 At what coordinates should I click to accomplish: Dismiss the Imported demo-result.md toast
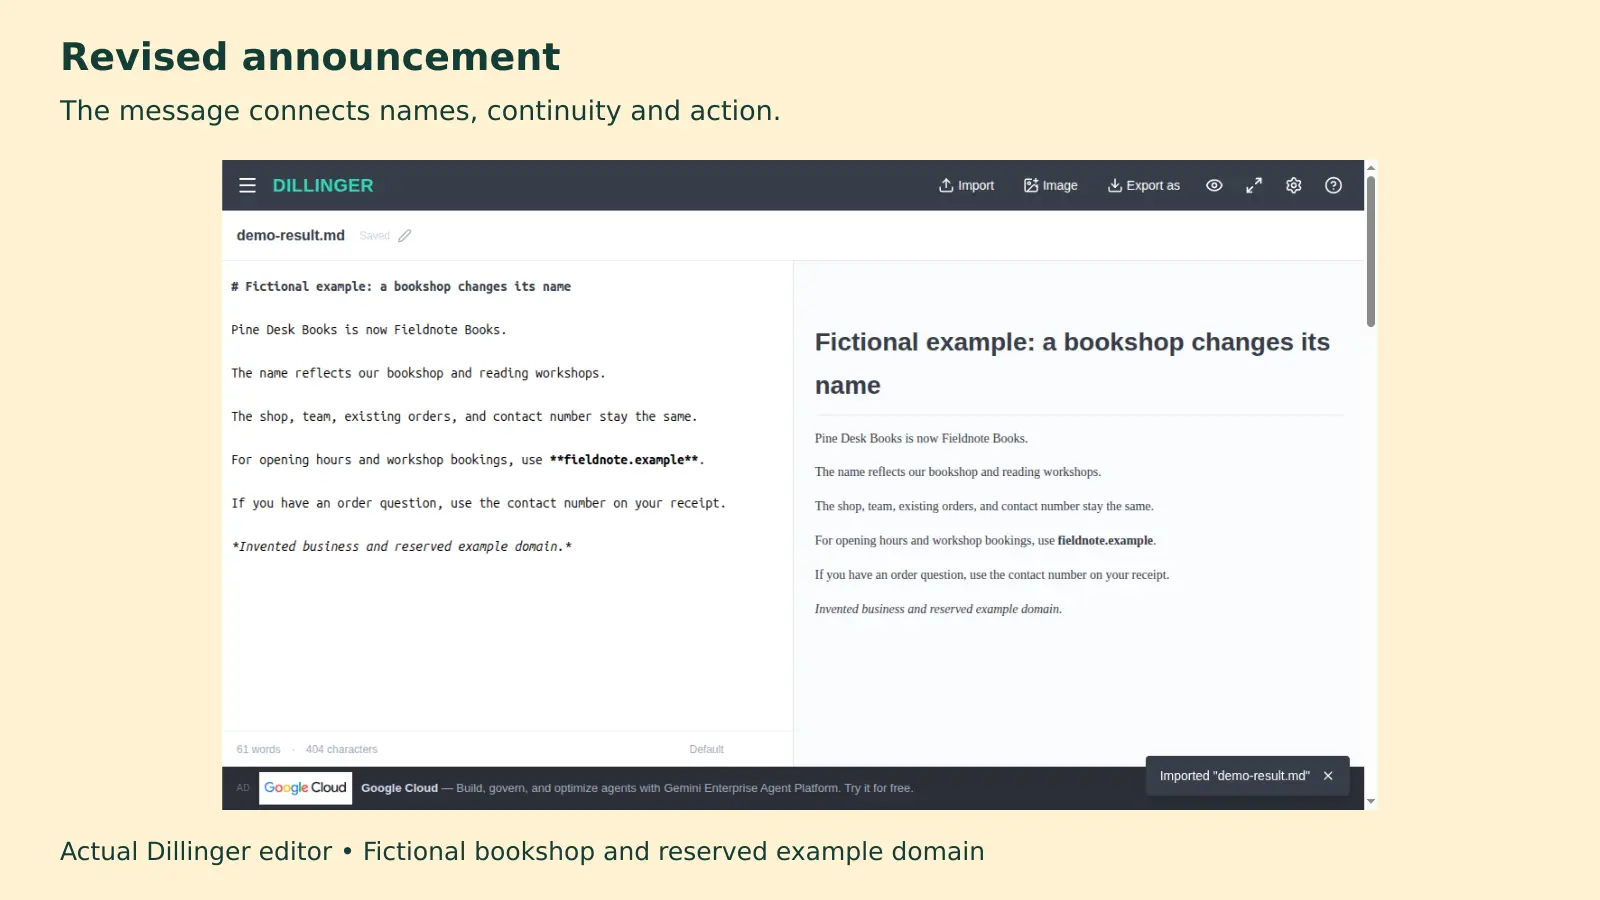tap(1328, 776)
